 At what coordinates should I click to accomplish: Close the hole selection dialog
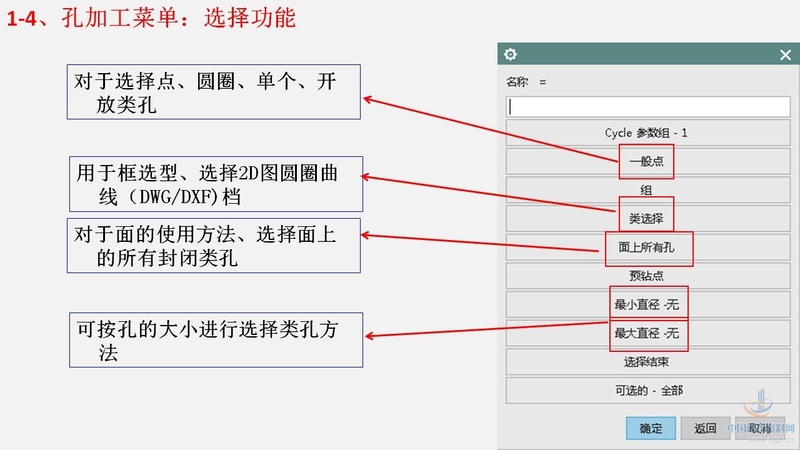click(785, 55)
